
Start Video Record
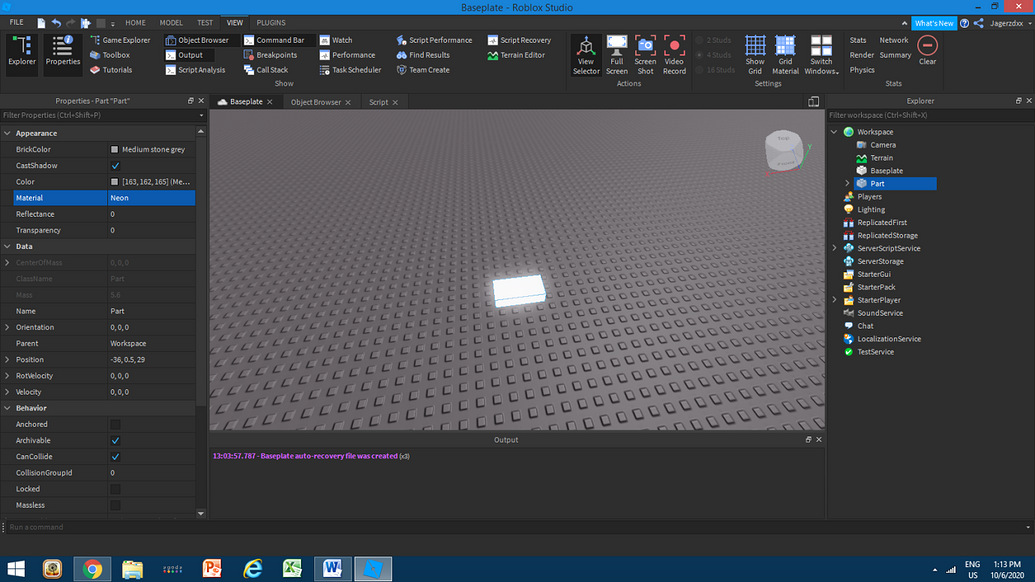click(674, 55)
